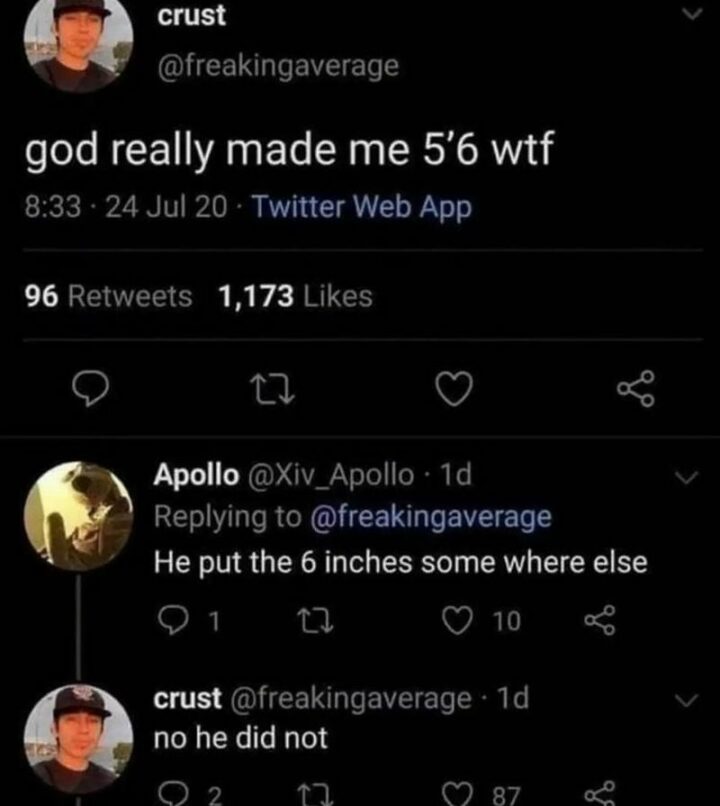Expand options on crust's bottom reply
720x806 pixels.
coord(685,698)
